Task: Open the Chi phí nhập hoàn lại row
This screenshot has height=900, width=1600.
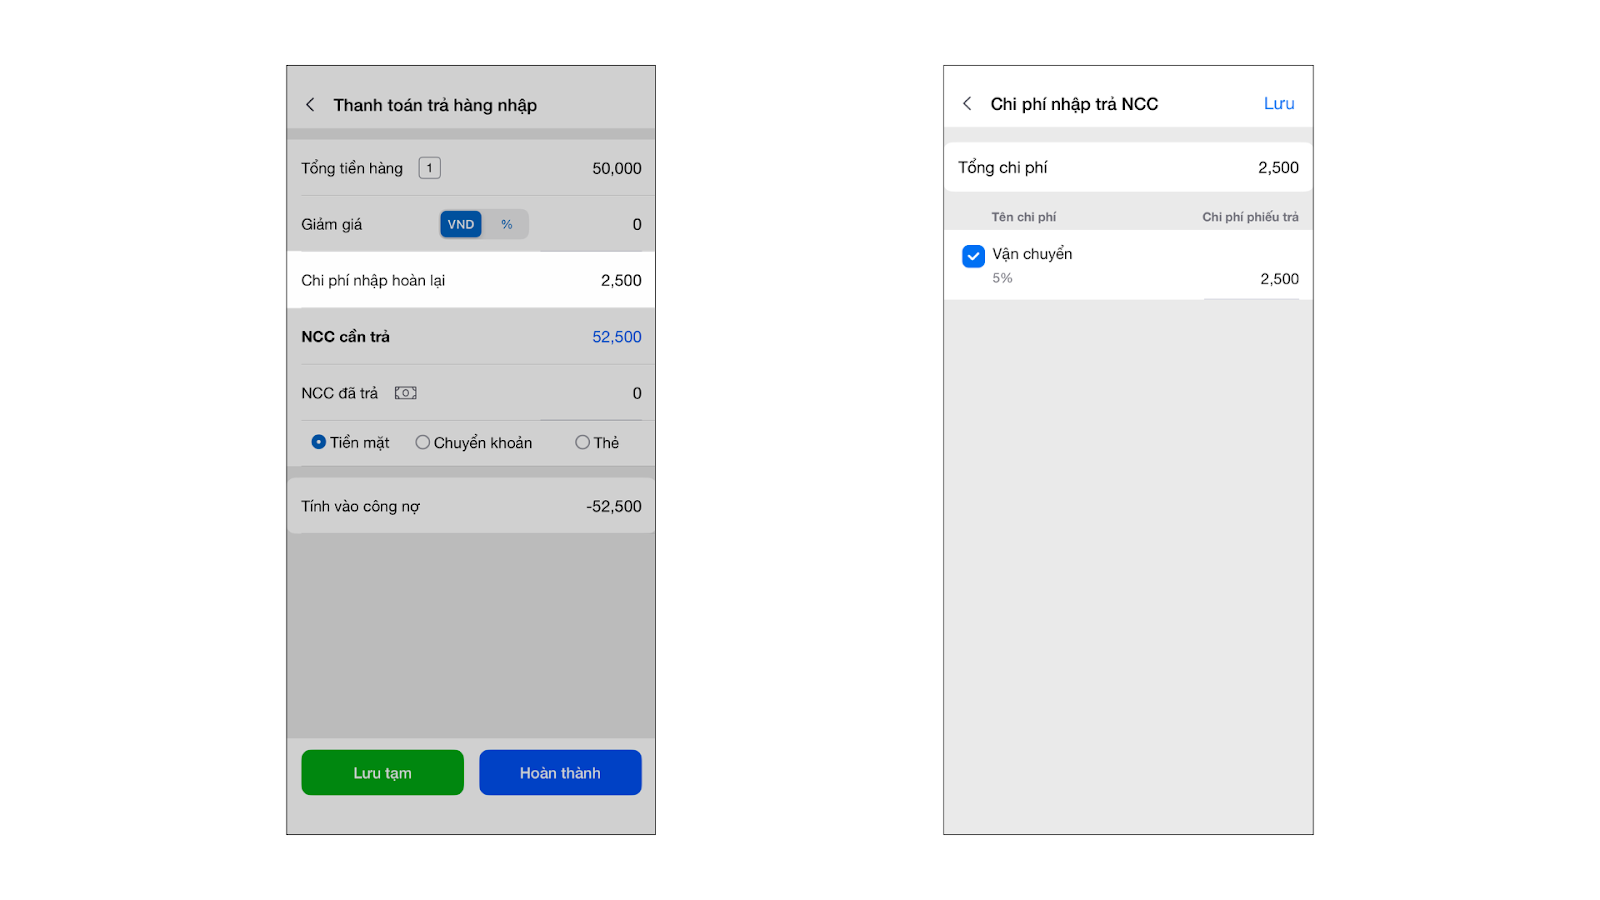Action: coord(471,280)
